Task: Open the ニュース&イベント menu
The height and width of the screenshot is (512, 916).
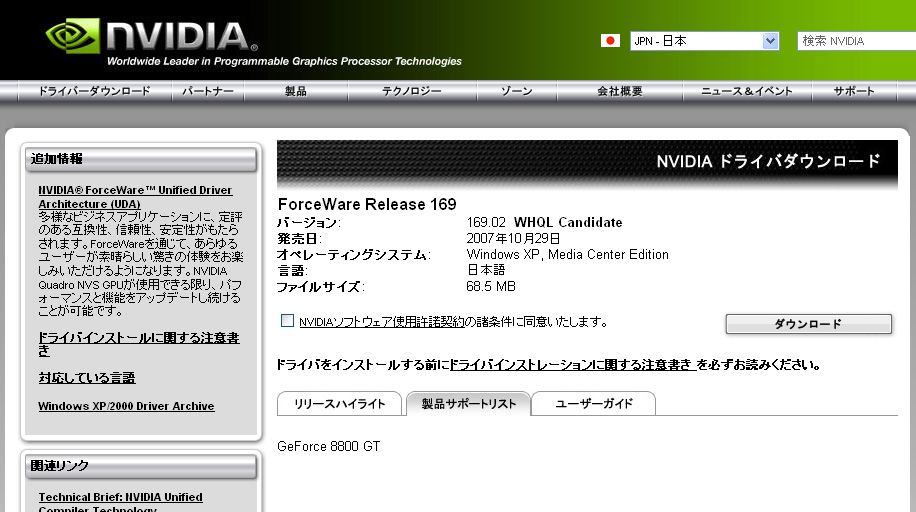Action: 747,91
